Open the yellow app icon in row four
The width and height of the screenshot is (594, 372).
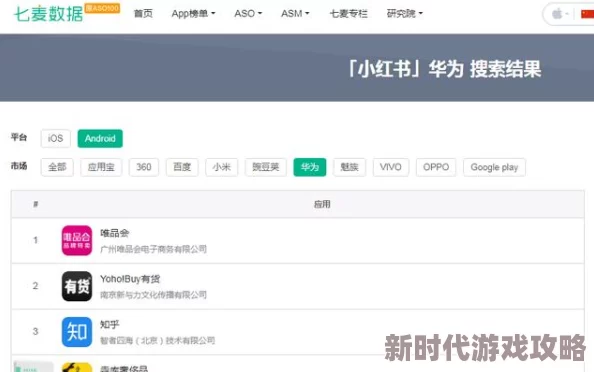[77, 367]
